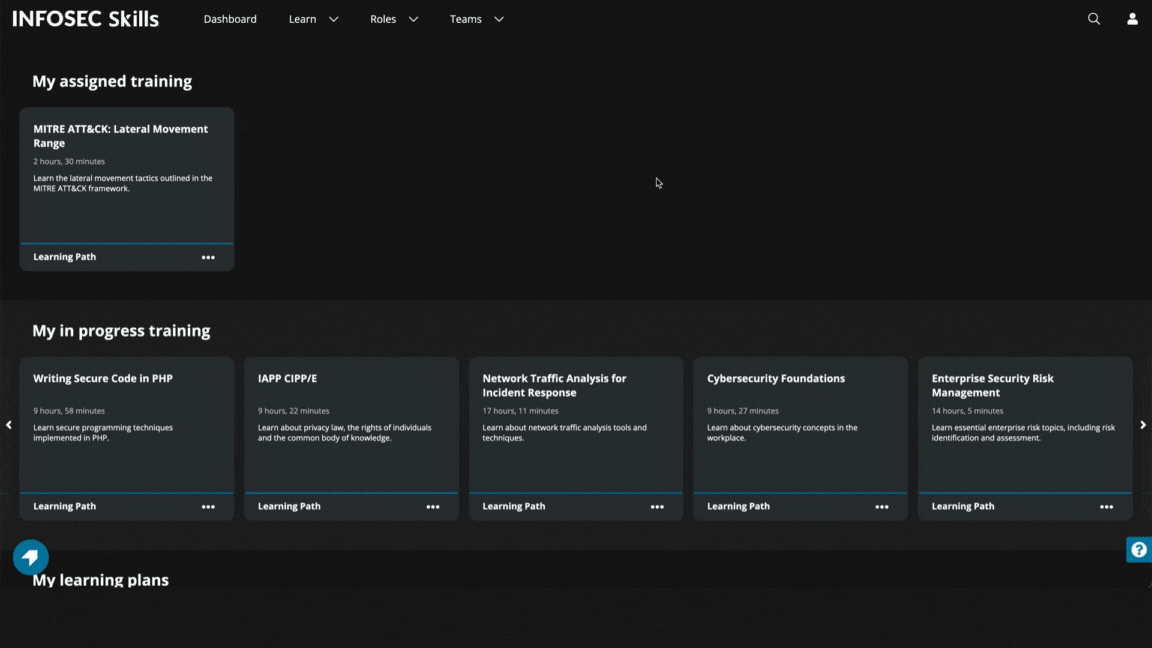Open three-dot menu for IAPP CIPP/E
The width and height of the screenshot is (1152, 648).
coord(432,507)
